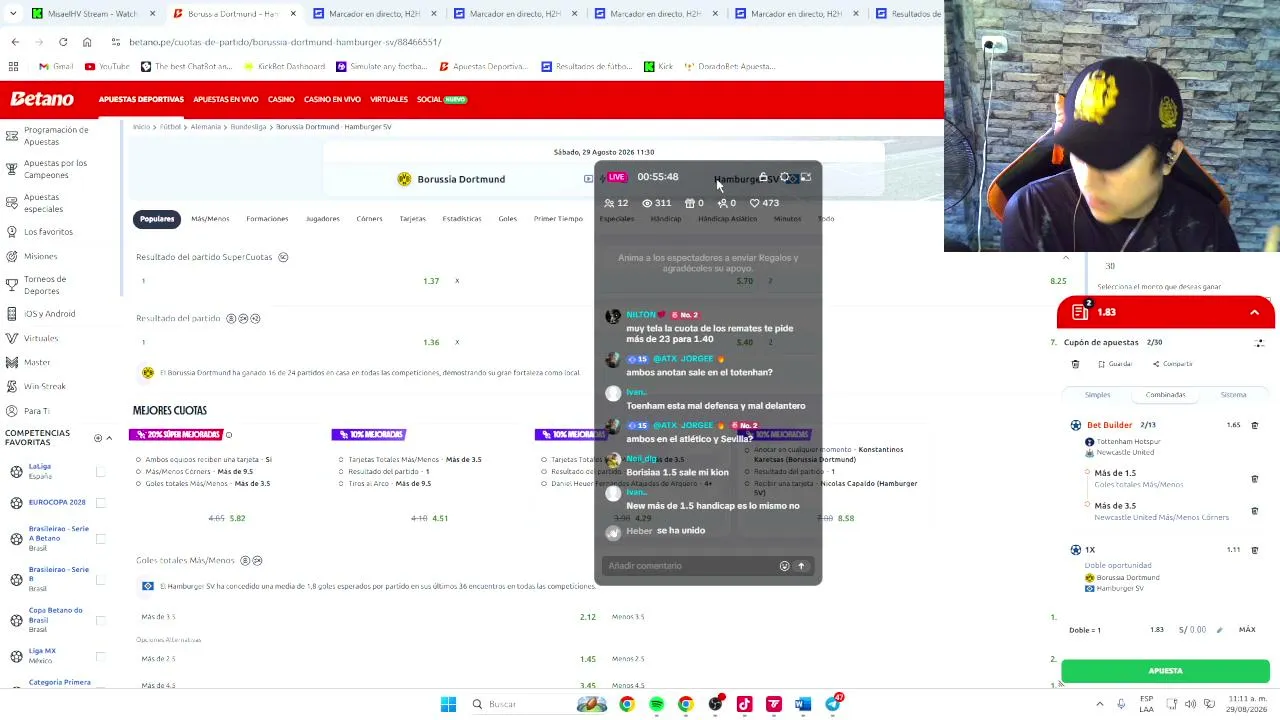Open the YouTube bookmark

pos(107,67)
